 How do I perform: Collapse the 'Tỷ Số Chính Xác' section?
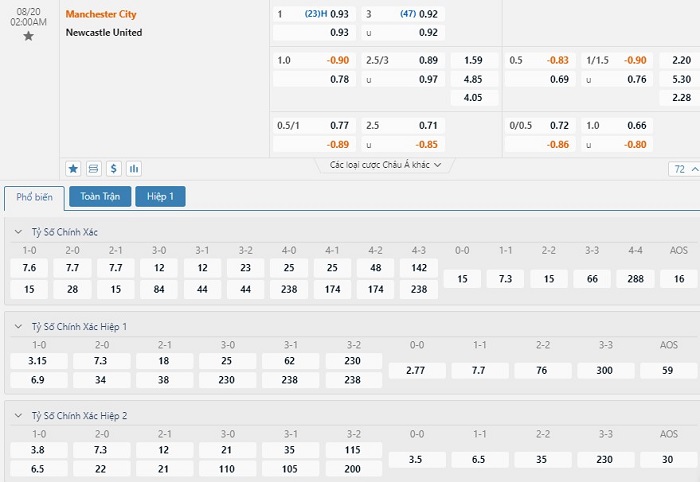point(18,232)
